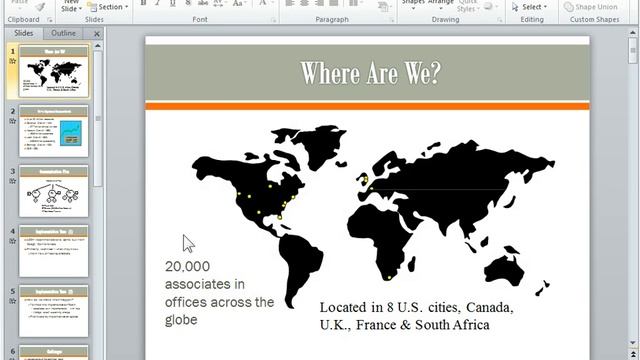Screen dimensions: 640x360
Task: Click the "Located in 8 U.S. cities" text
Action: [416, 316]
